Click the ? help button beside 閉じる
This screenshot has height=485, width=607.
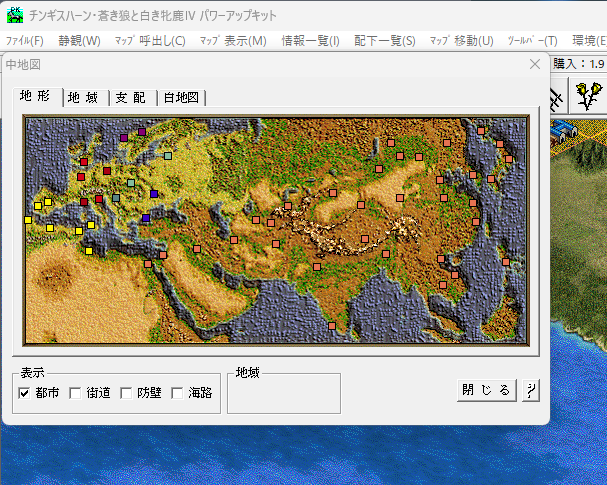[x=531, y=390]
